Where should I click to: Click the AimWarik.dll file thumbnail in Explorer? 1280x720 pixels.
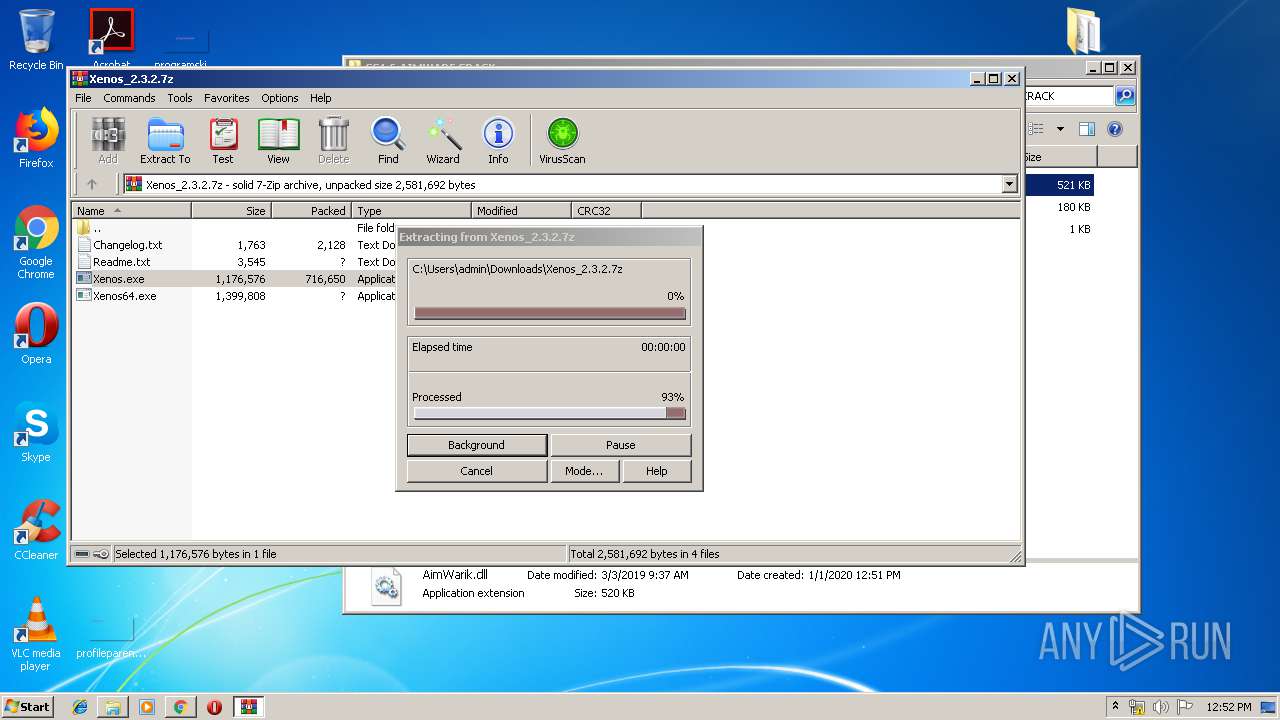pos(386,586)
